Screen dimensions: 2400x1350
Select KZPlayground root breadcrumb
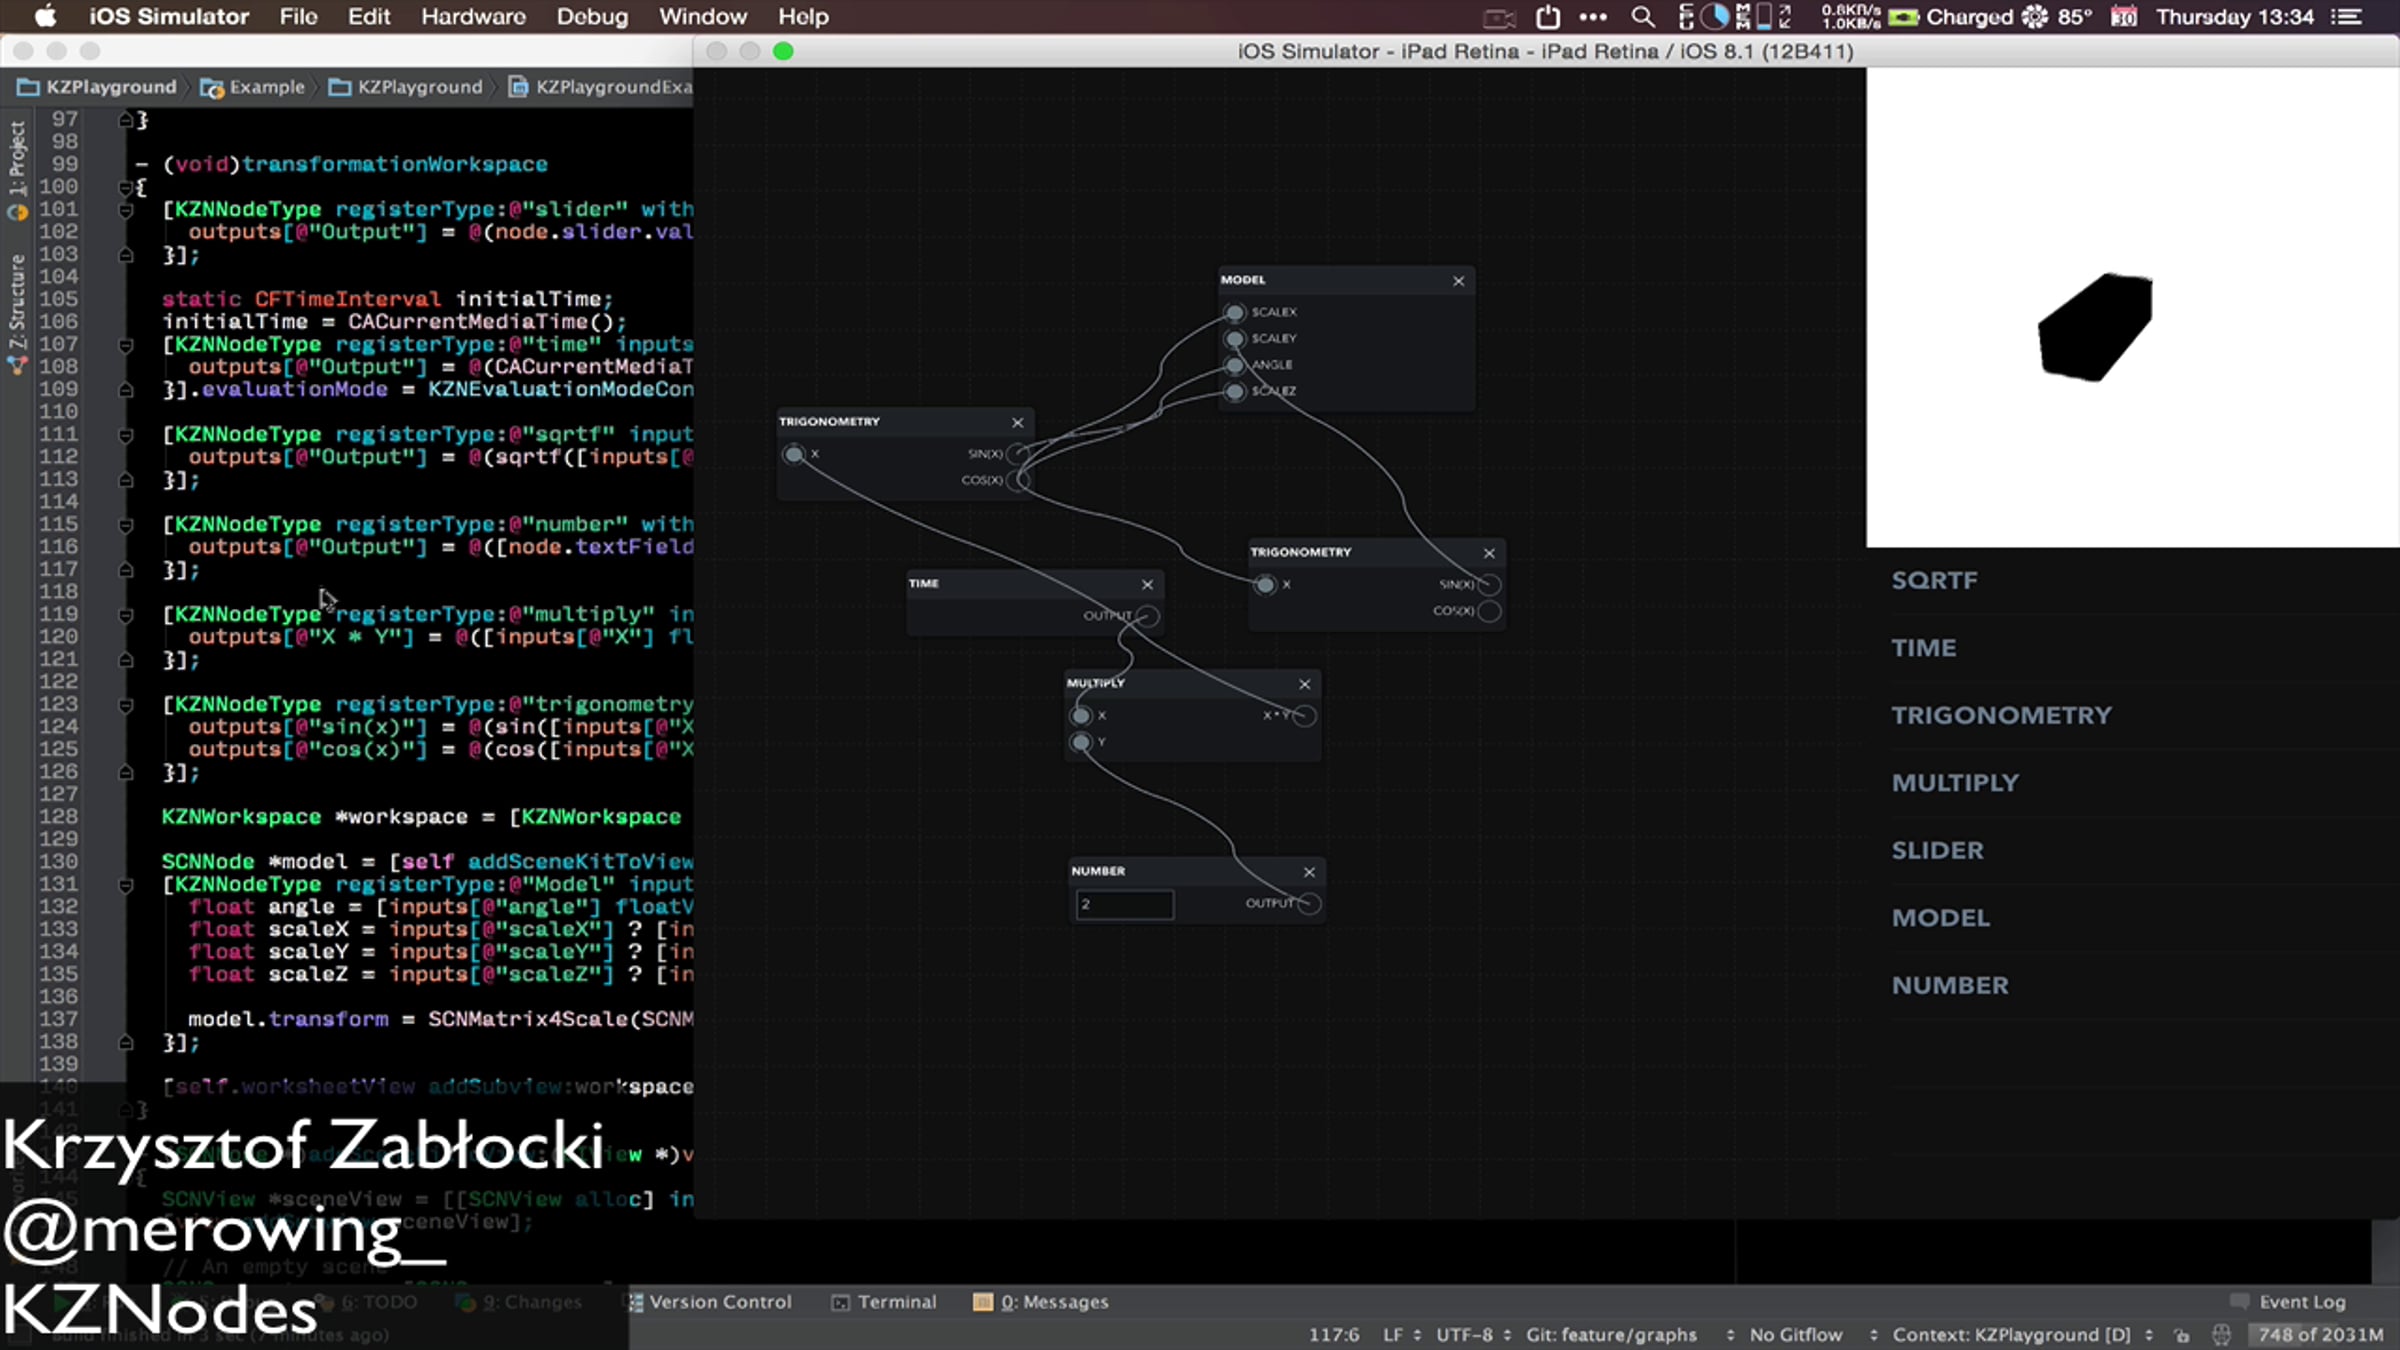pos(97,87)
